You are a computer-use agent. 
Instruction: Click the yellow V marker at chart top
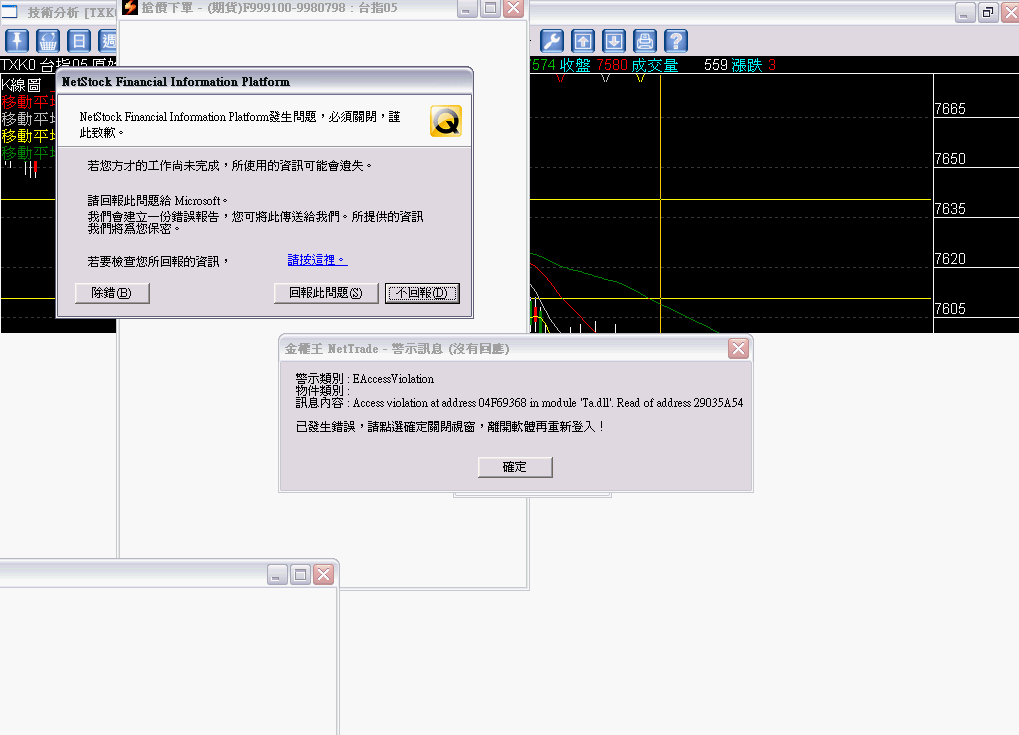click(640, 79)
